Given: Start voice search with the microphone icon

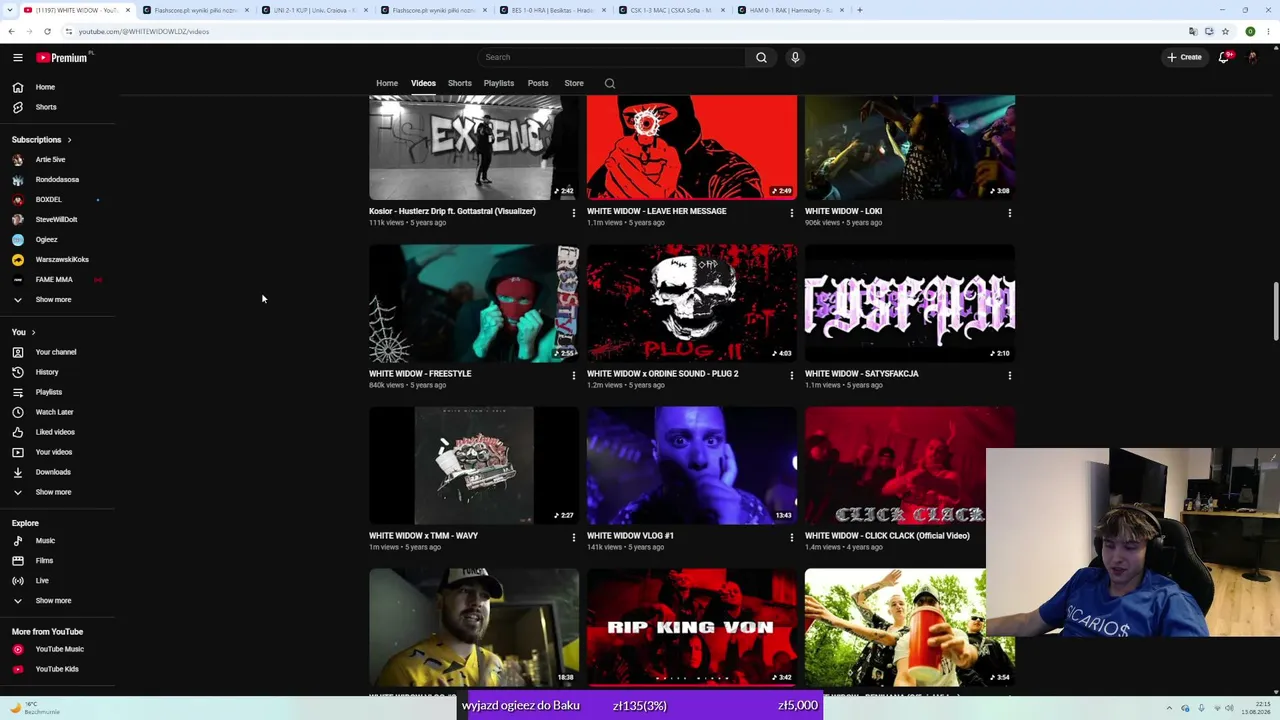Looking at the screenshot, I should (x=795, y=58).
